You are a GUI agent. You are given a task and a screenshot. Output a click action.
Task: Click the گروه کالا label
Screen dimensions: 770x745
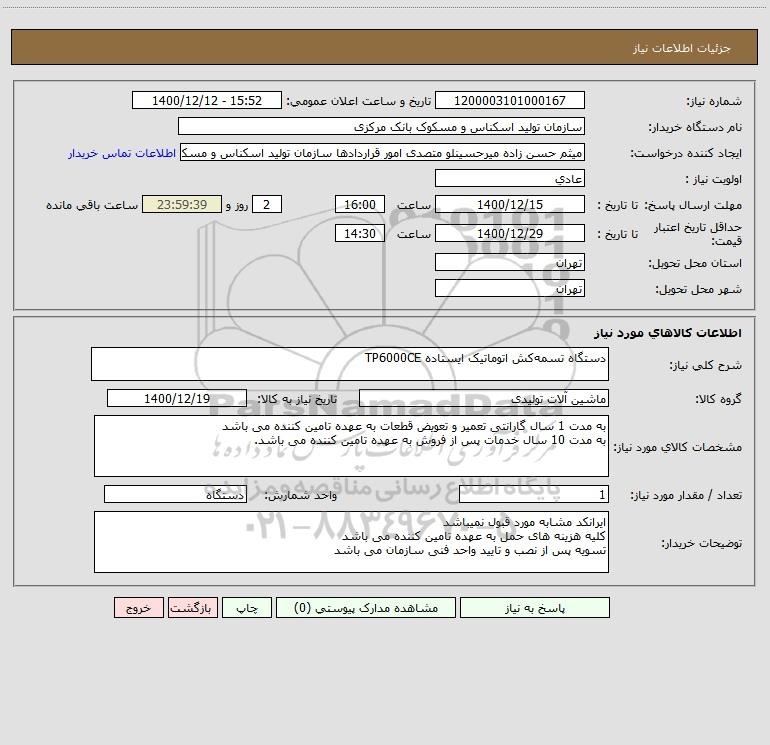pyautogui.click(x=718, y=399)
